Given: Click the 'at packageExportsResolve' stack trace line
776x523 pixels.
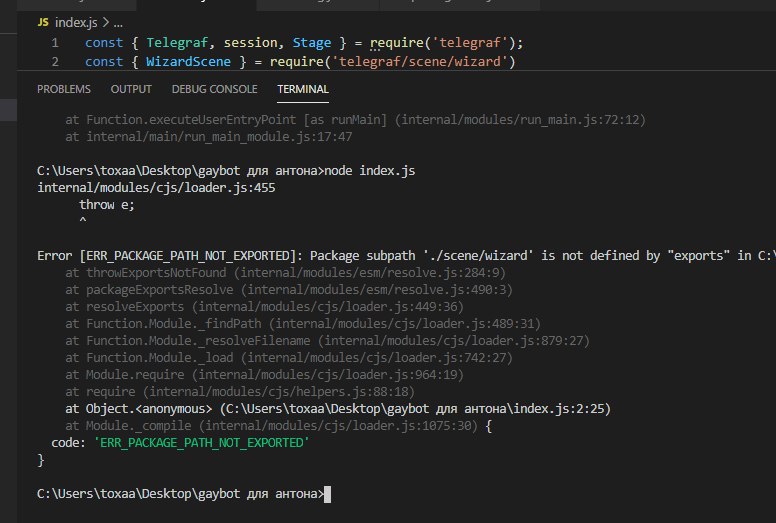Looking at the screenshot, I should click(289, 290).
